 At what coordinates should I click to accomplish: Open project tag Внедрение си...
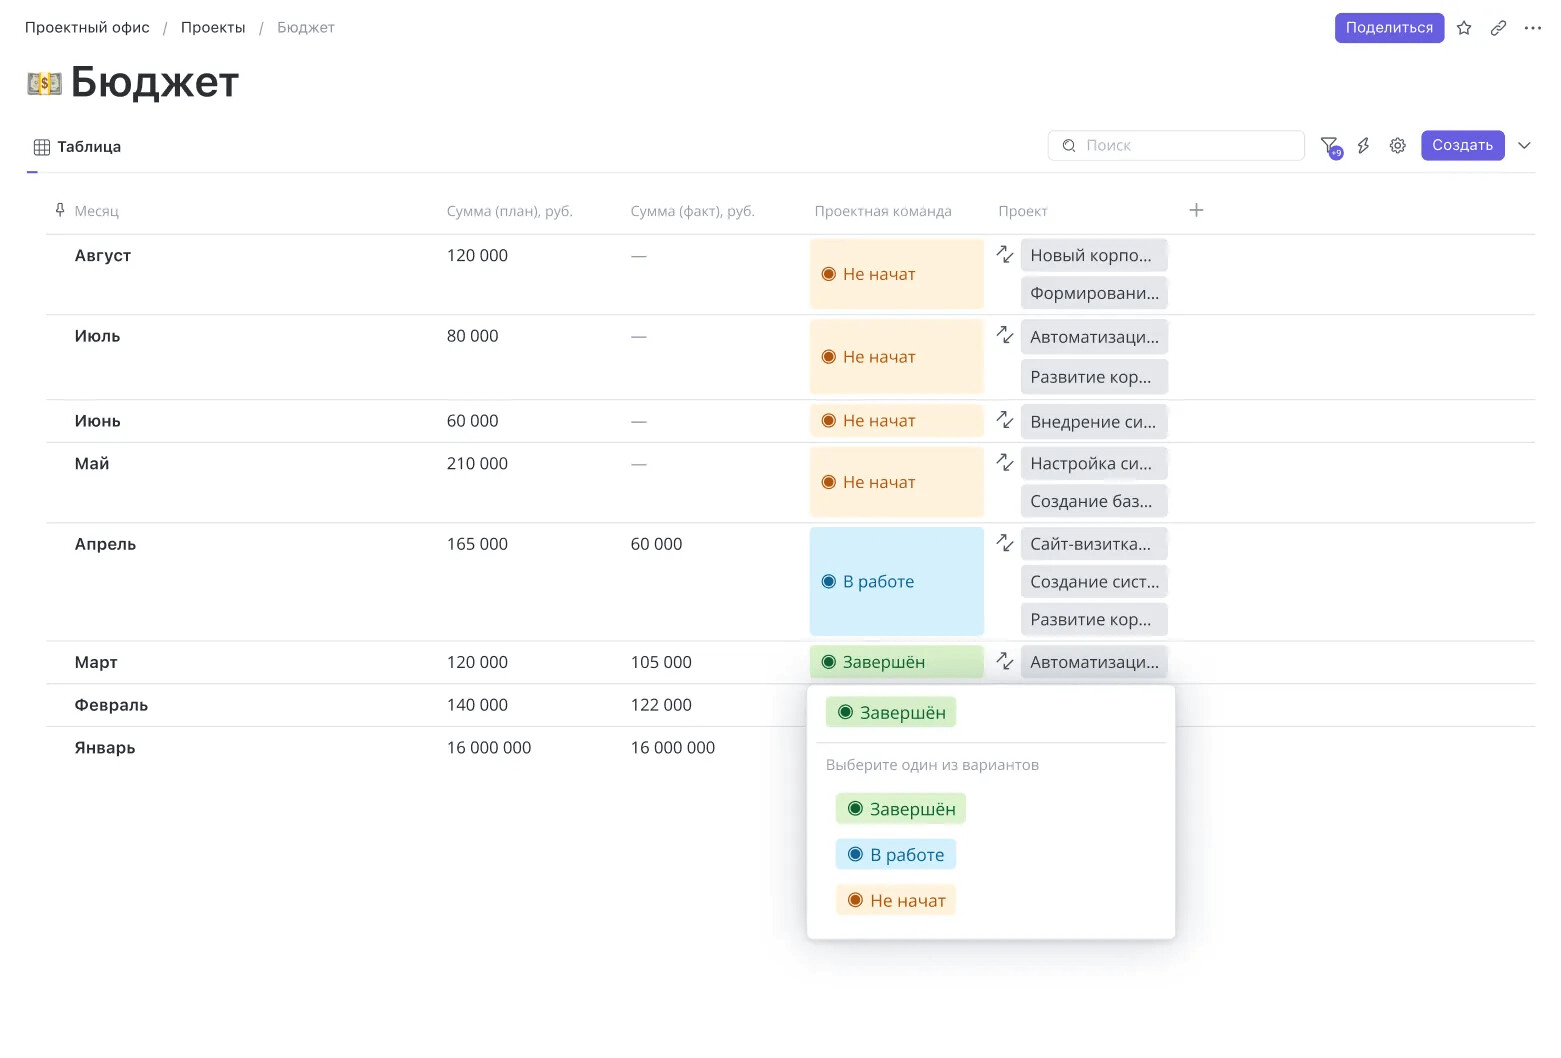[1094, 422]
